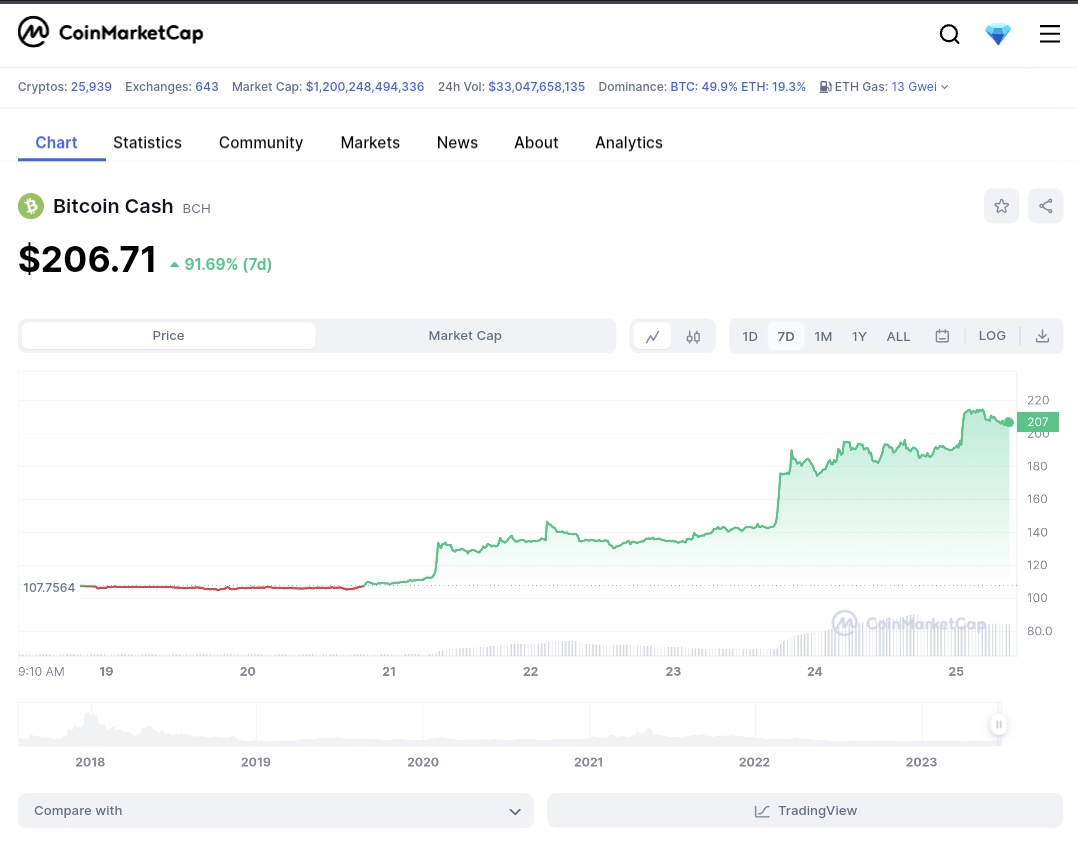Expand the ETH Gas 13 Gwei dropdown

pyautogui.click(x=920, y=87)
